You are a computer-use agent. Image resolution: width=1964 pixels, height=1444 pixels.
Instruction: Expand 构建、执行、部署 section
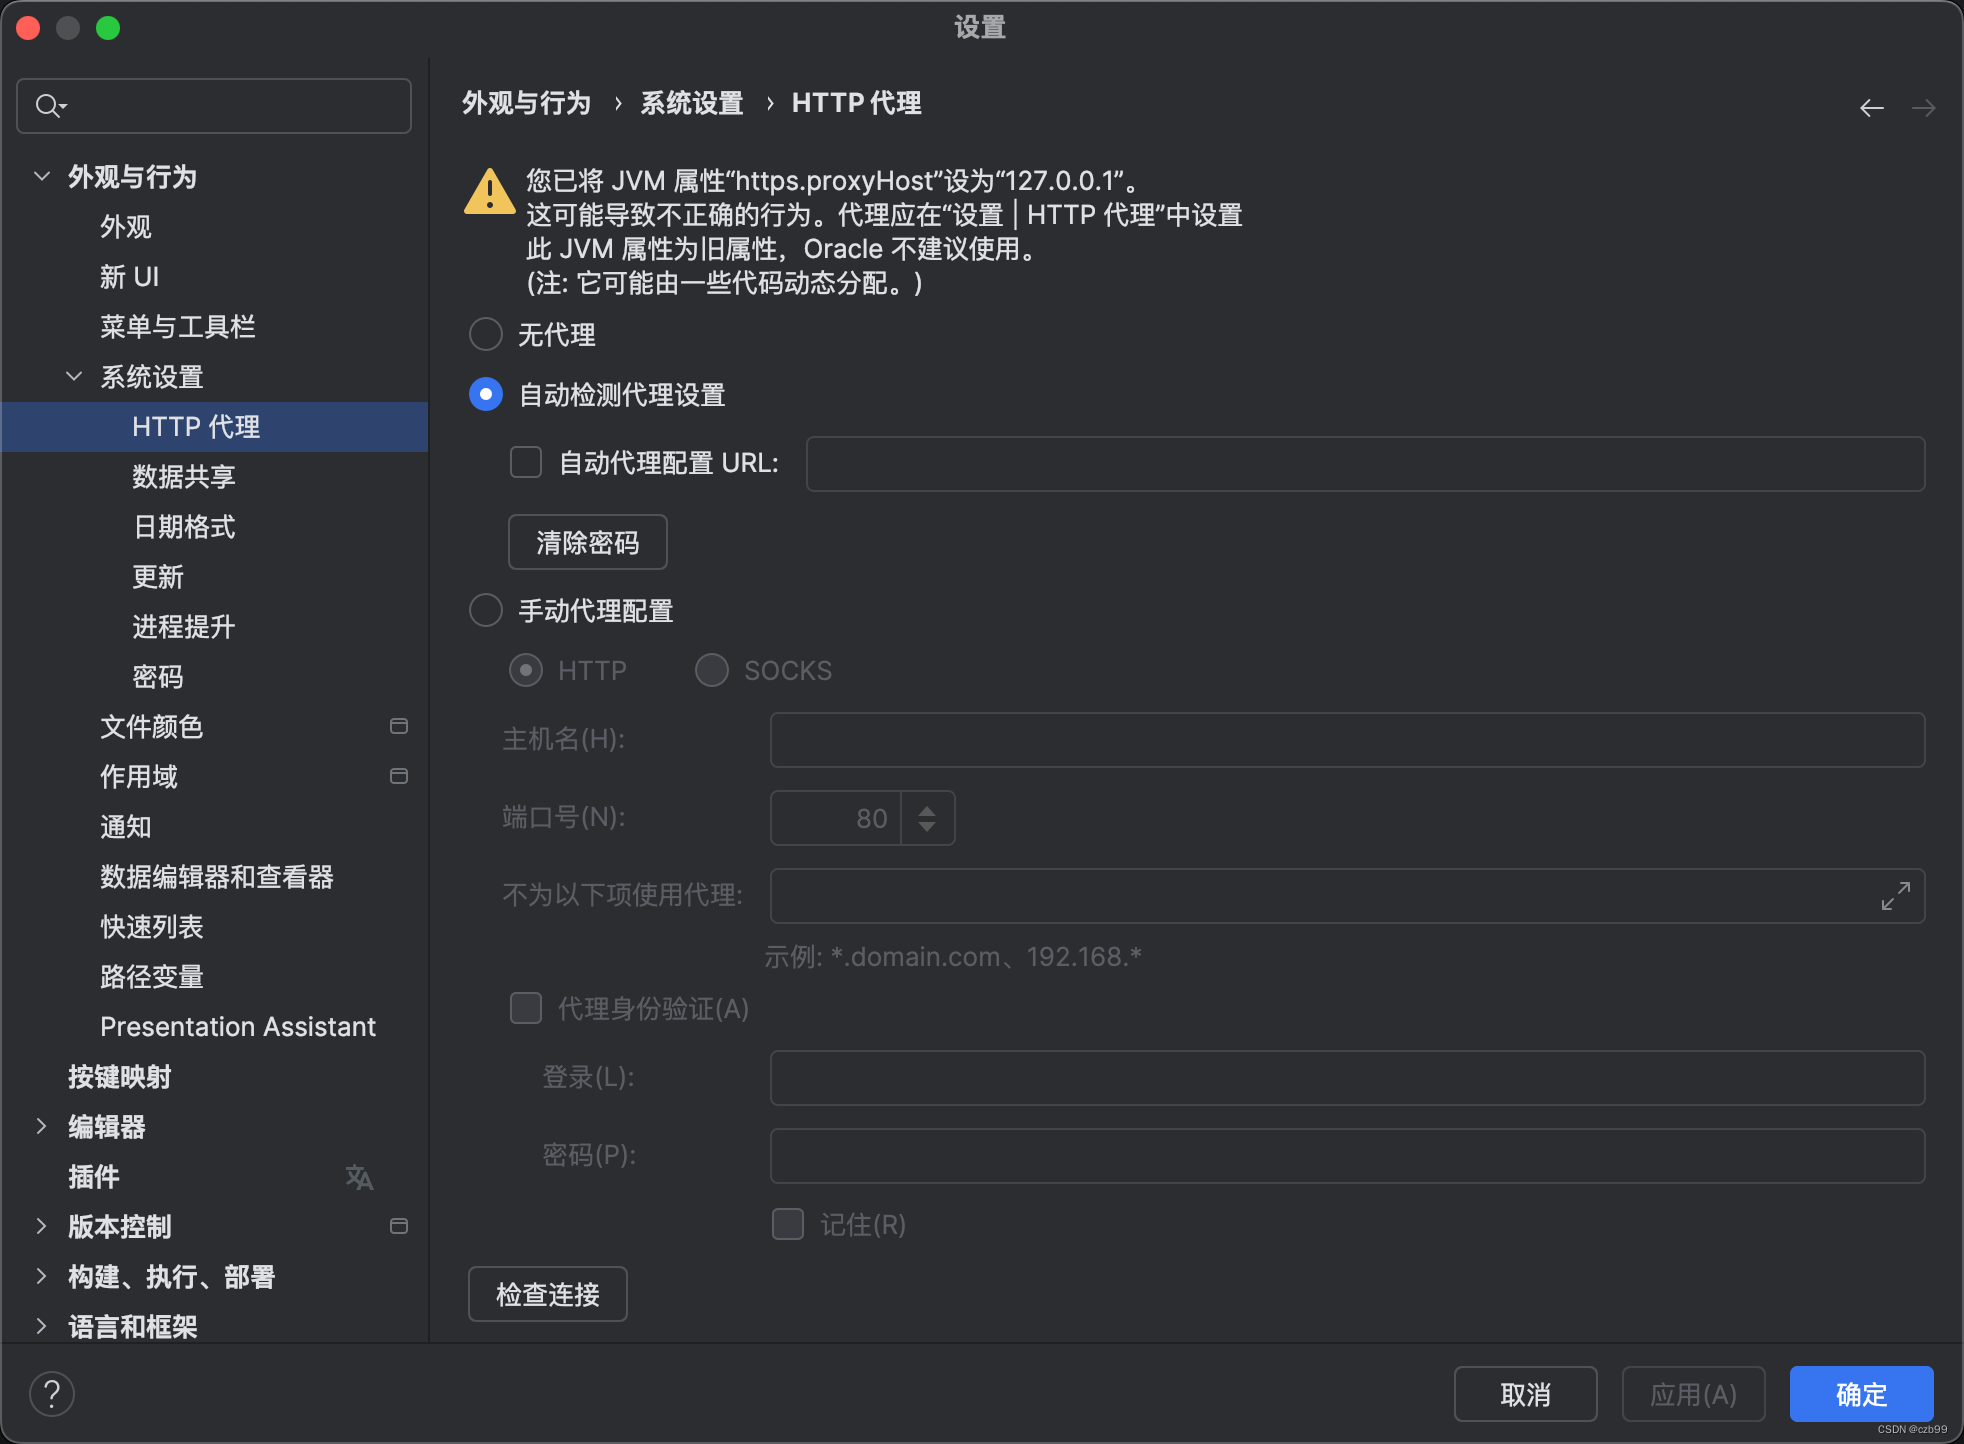[42, 1276]
